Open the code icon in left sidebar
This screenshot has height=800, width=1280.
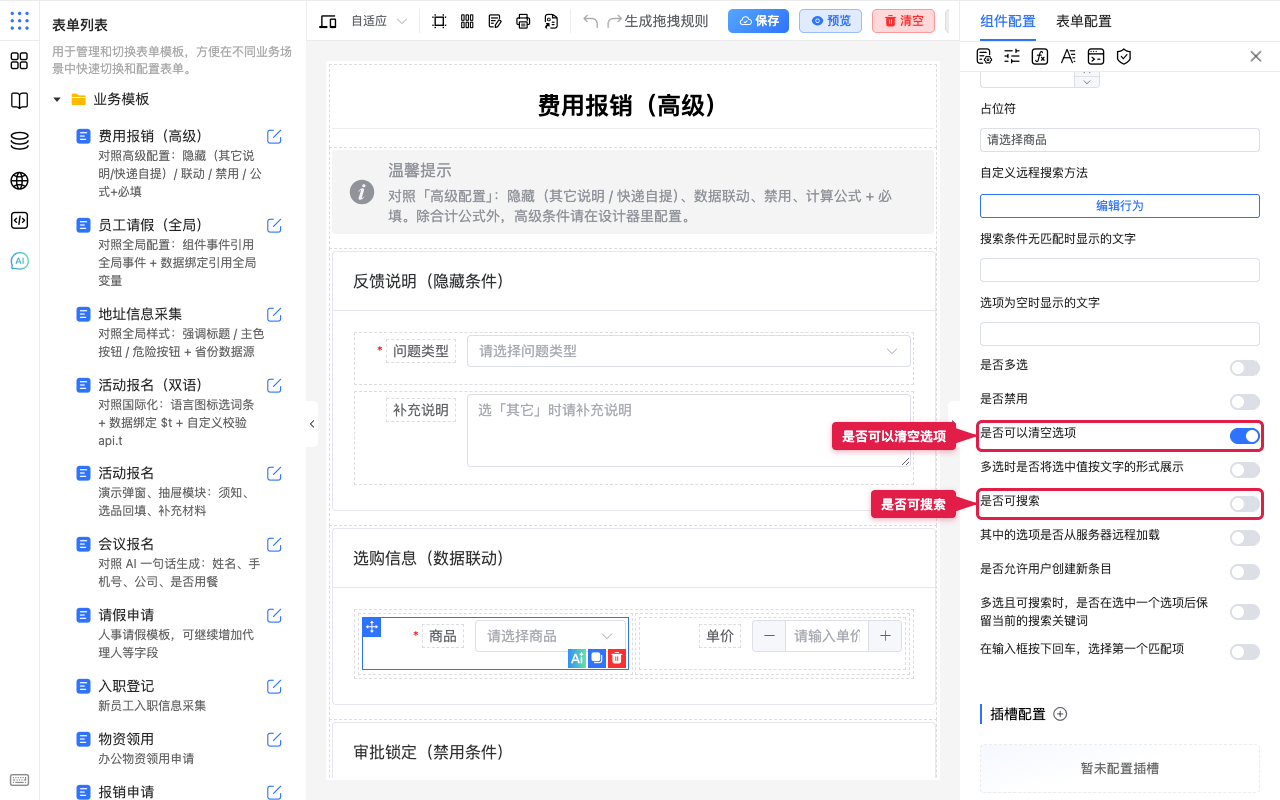point(19,221)
